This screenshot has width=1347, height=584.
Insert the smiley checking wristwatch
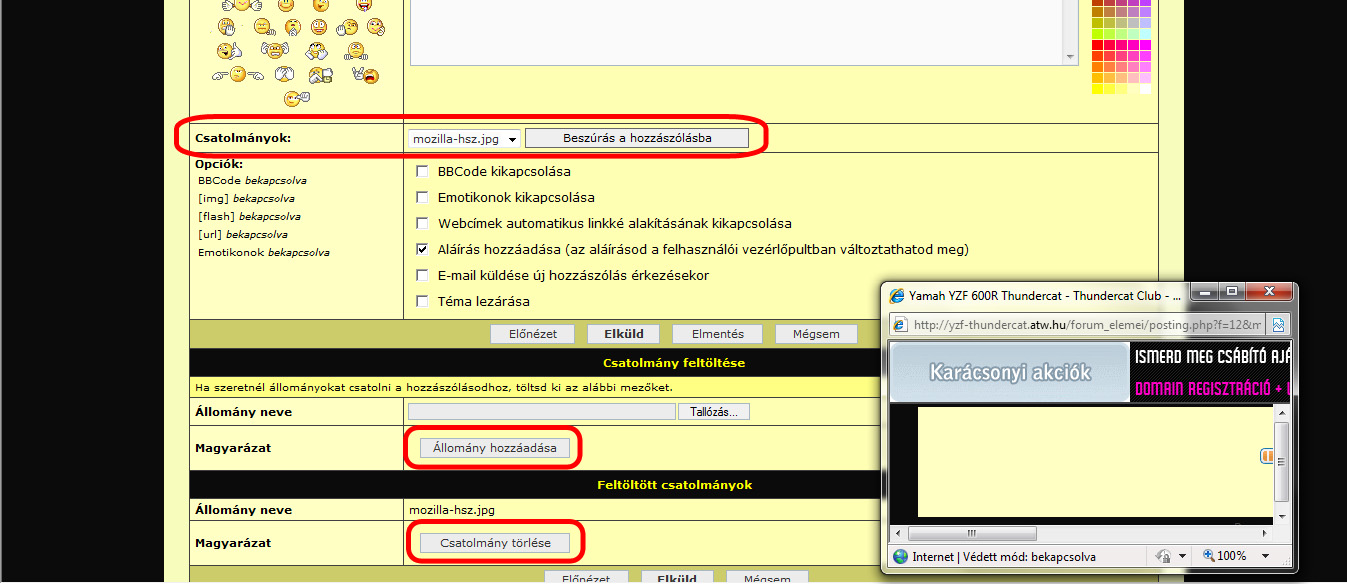coord(321,75)
